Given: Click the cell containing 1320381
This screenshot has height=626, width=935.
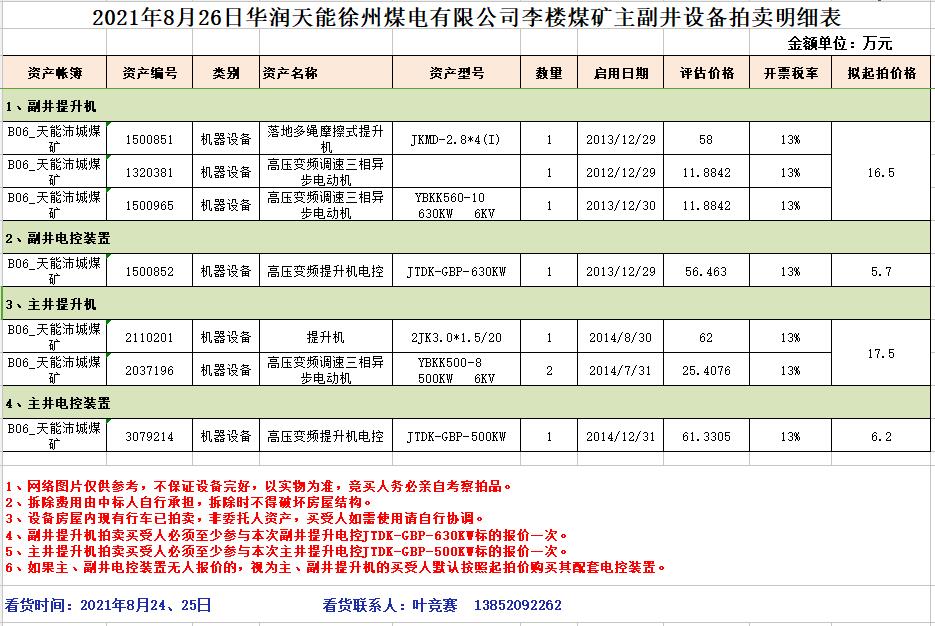Looking at the screenshot, I should (149, 172).
